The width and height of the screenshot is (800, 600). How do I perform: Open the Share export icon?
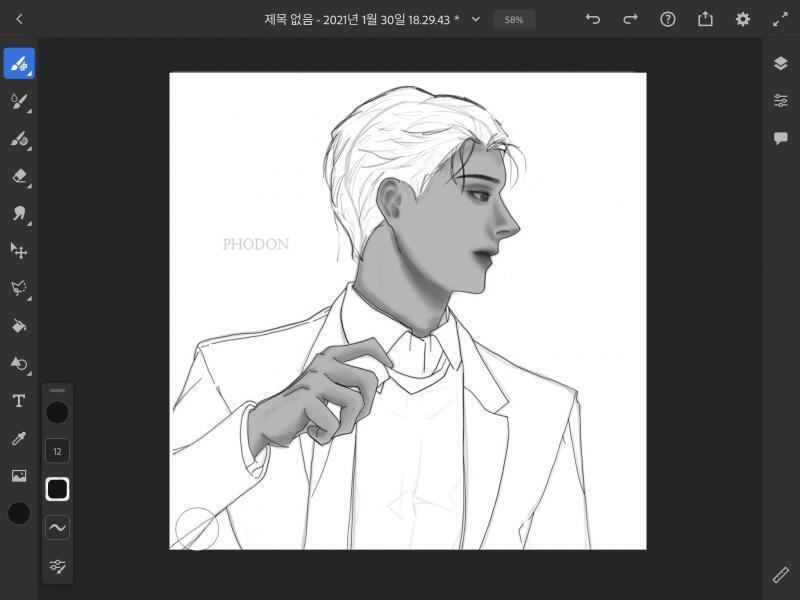click(705, 19)
